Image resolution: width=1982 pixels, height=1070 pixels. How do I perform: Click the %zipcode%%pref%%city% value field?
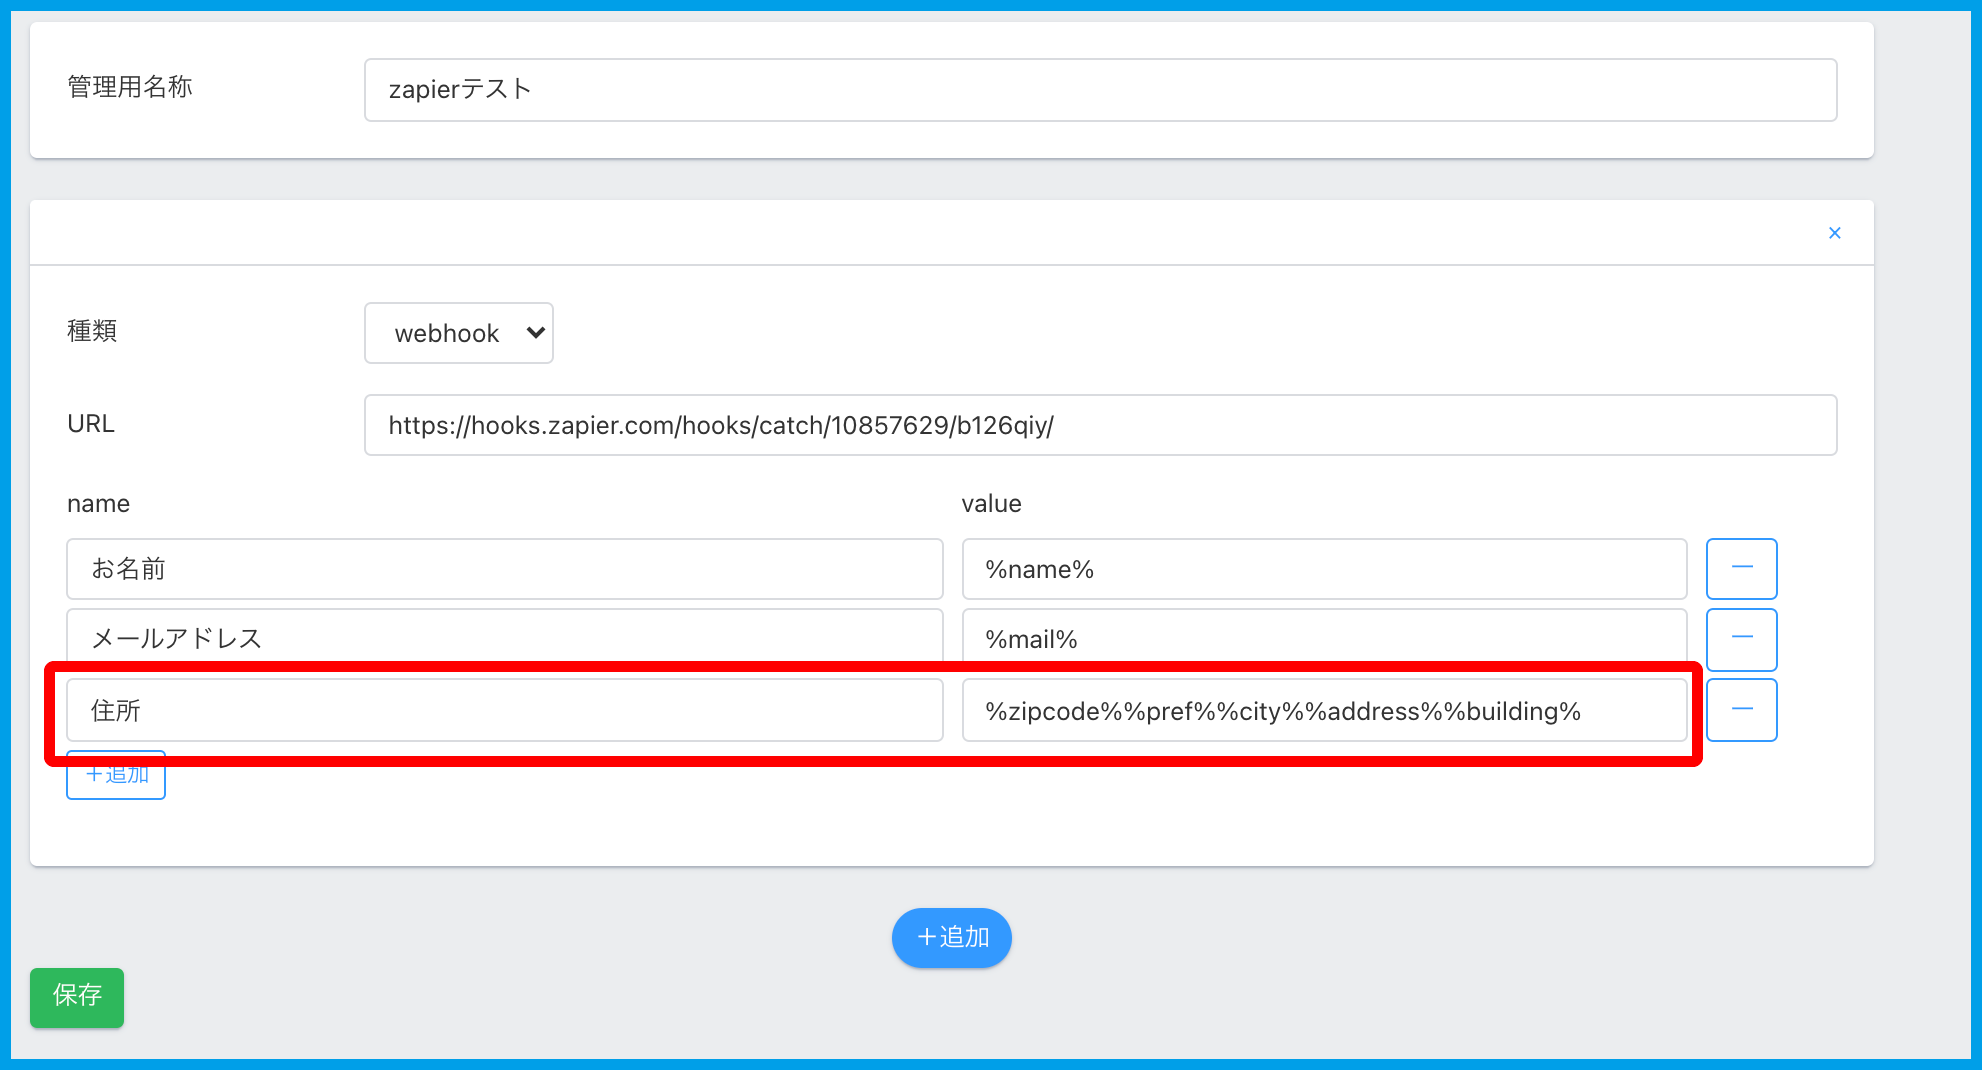click(1324, 711)
